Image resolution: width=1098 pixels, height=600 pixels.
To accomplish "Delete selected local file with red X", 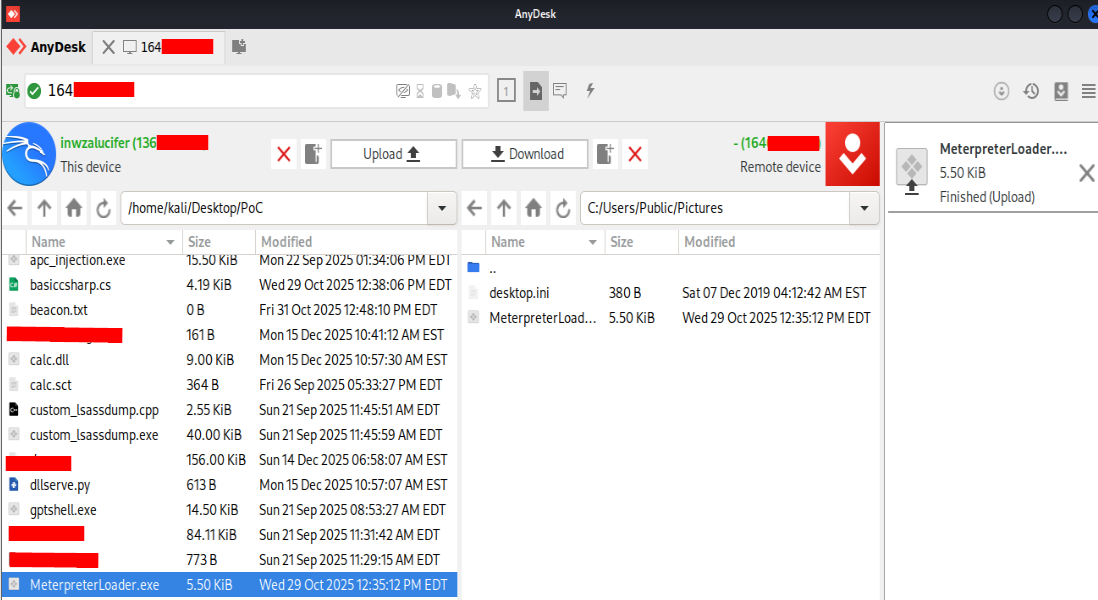I will (284, 154).
